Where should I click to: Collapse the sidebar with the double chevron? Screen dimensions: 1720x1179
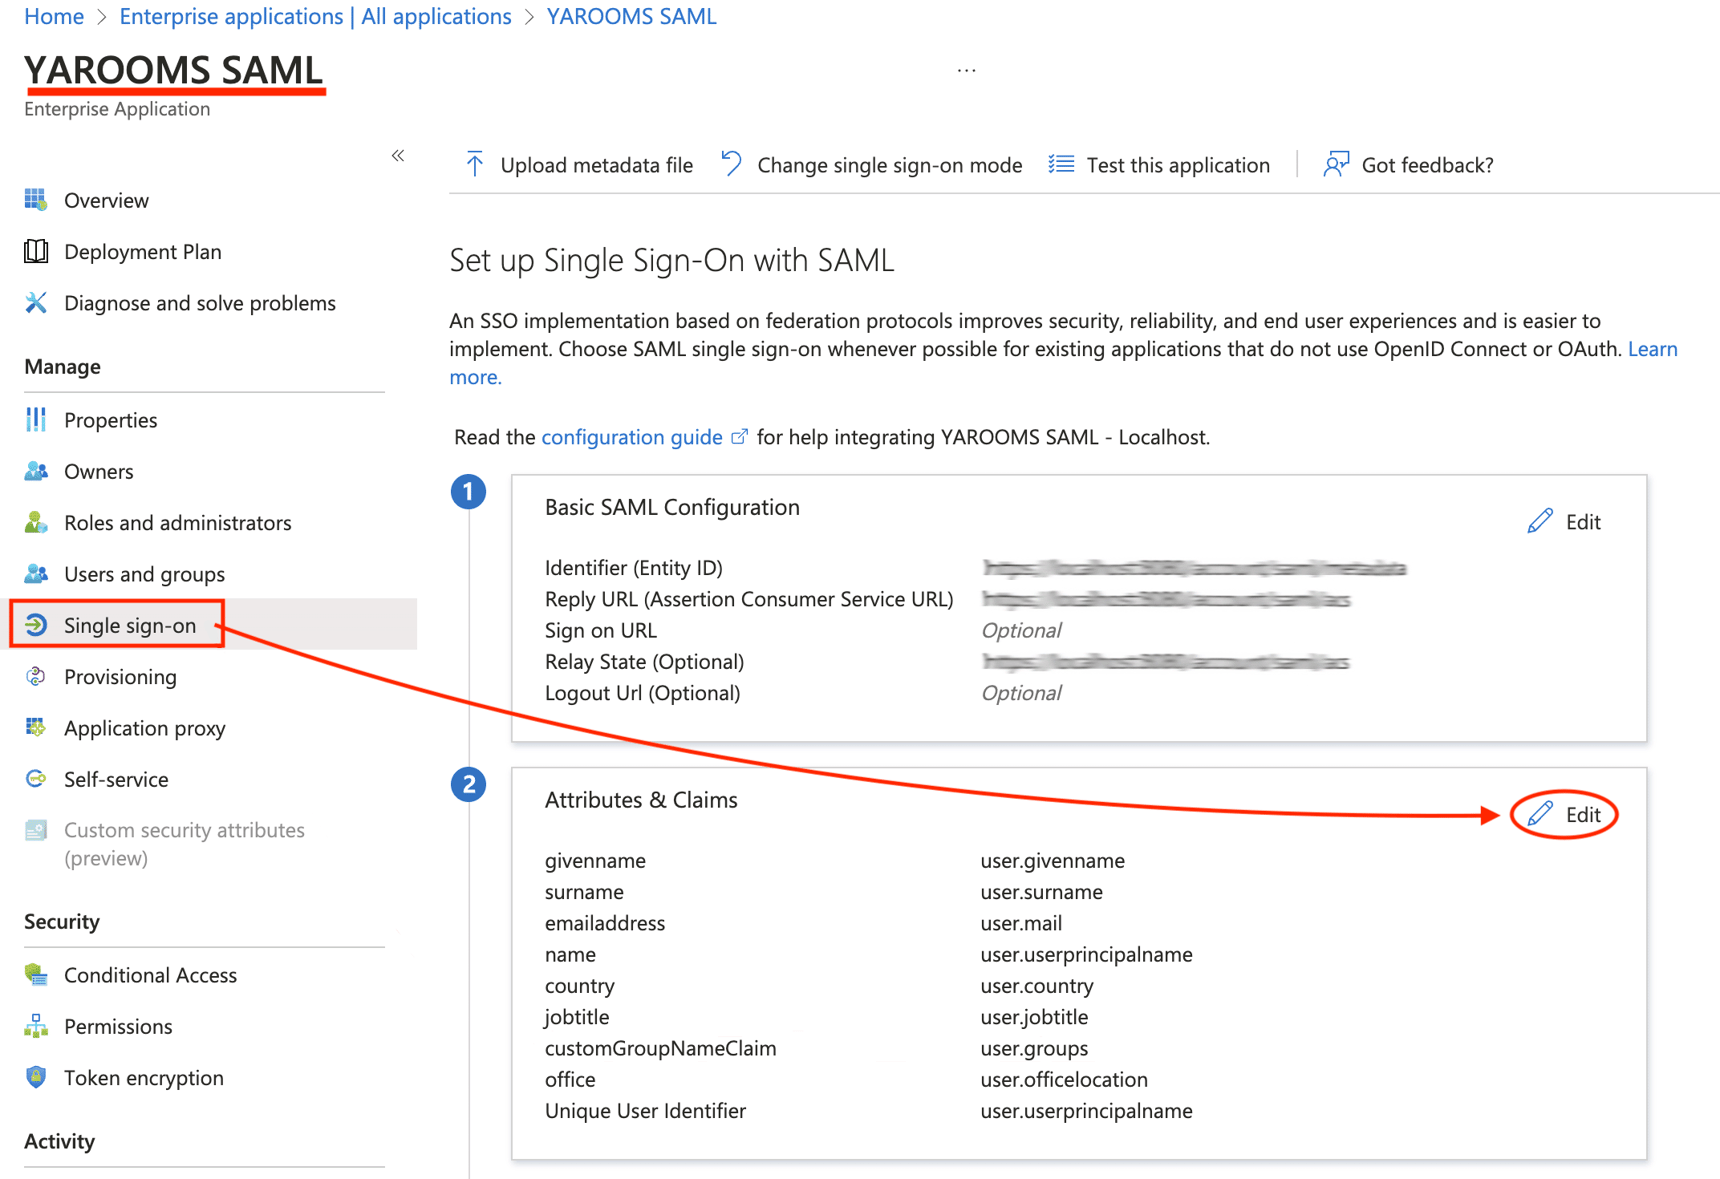coord(397,155)
